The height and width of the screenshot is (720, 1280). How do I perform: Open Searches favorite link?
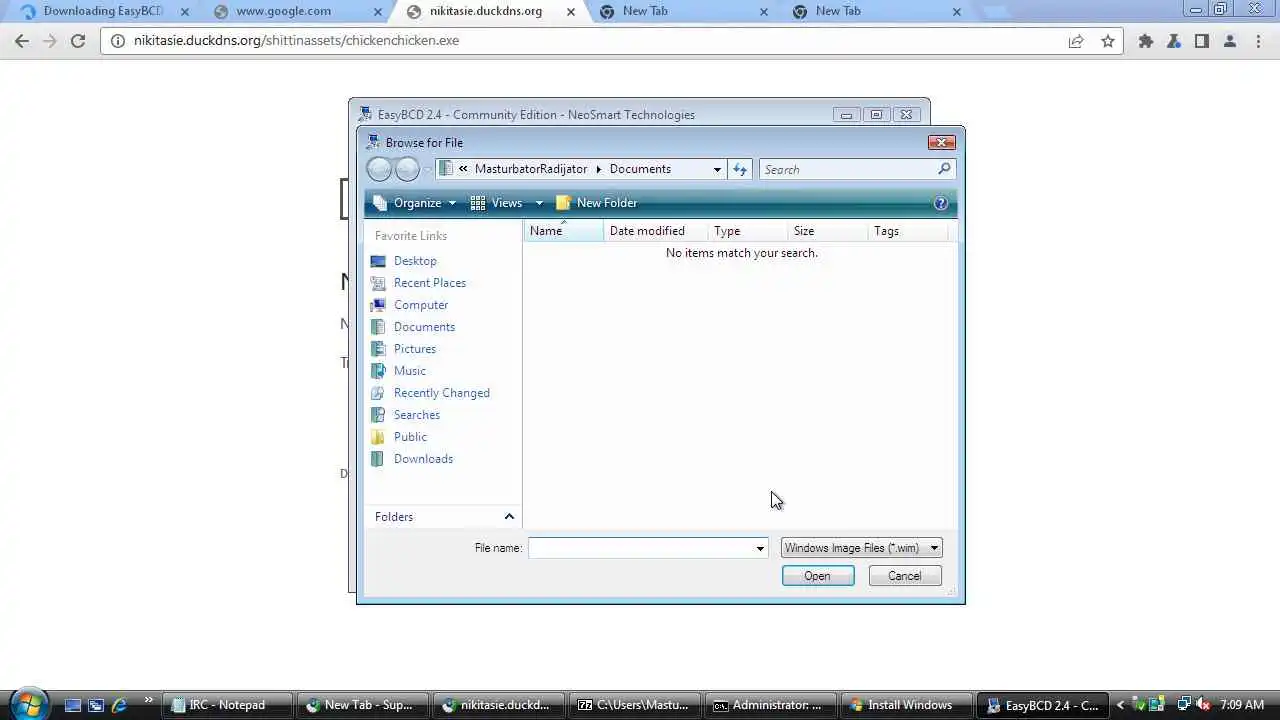(416, 415)
